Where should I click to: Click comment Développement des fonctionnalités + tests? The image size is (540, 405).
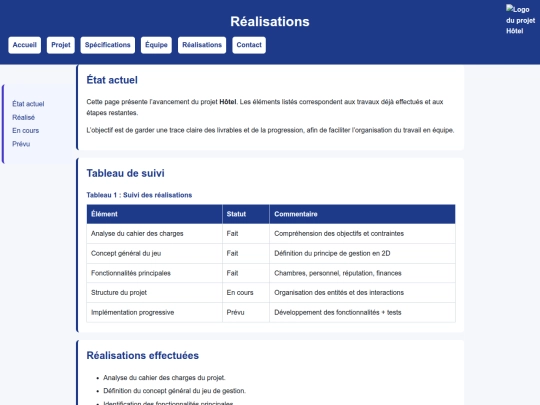362,312
